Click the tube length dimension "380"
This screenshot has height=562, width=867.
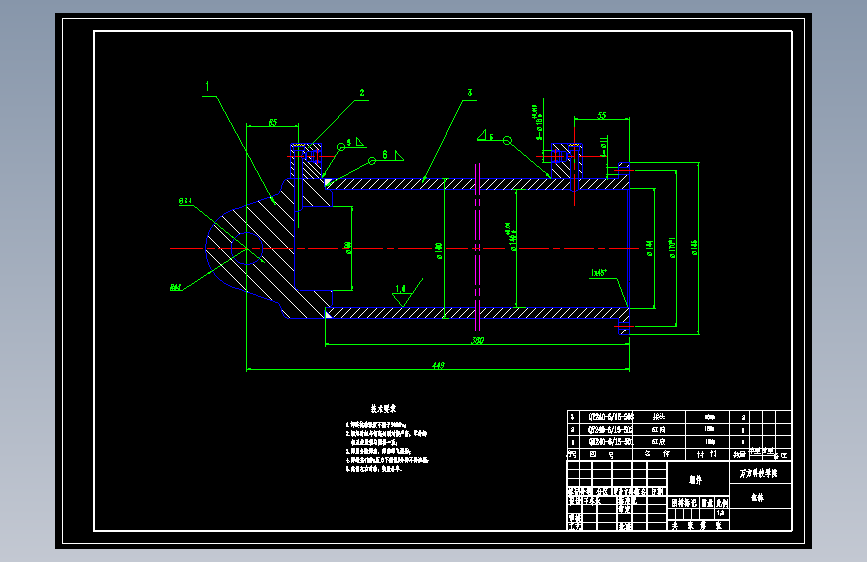[477, 341]
